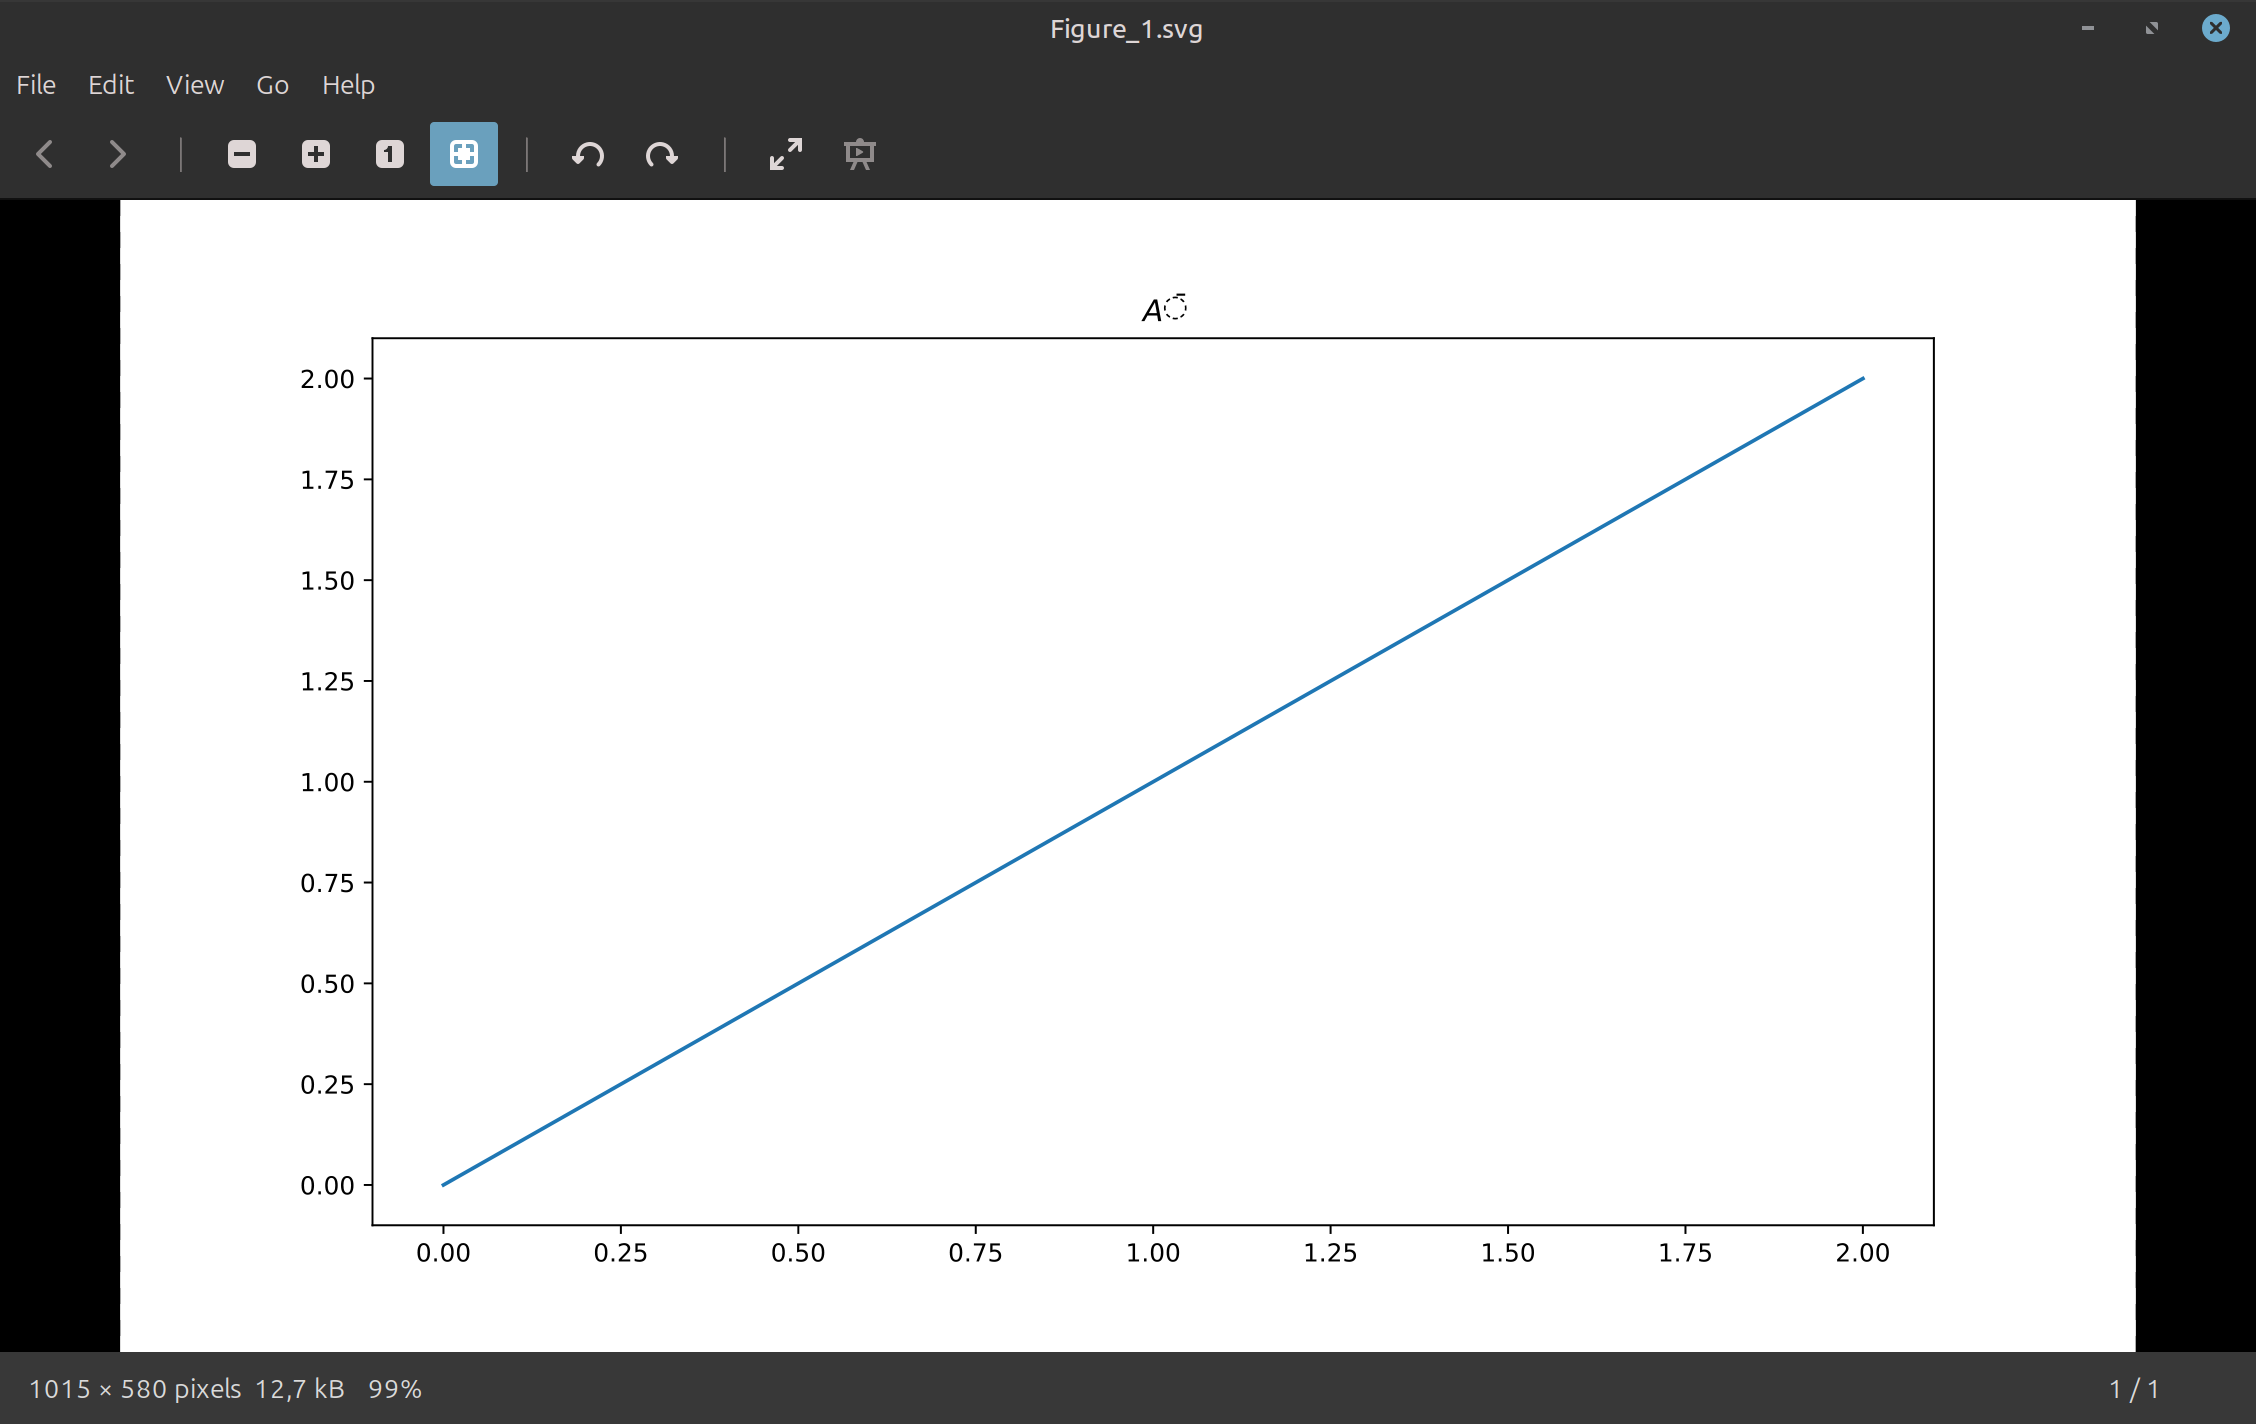
Task: Click the Figure_1.svg window title
Action: [x=1126, y=29]
